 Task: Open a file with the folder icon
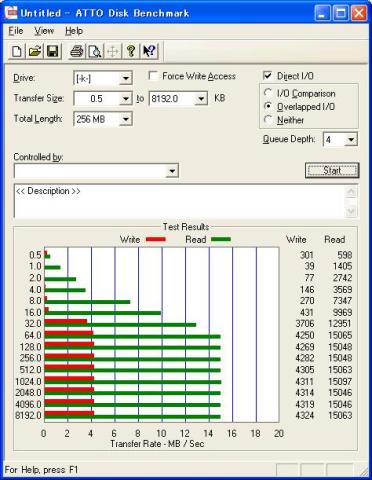tap(35, 51)
